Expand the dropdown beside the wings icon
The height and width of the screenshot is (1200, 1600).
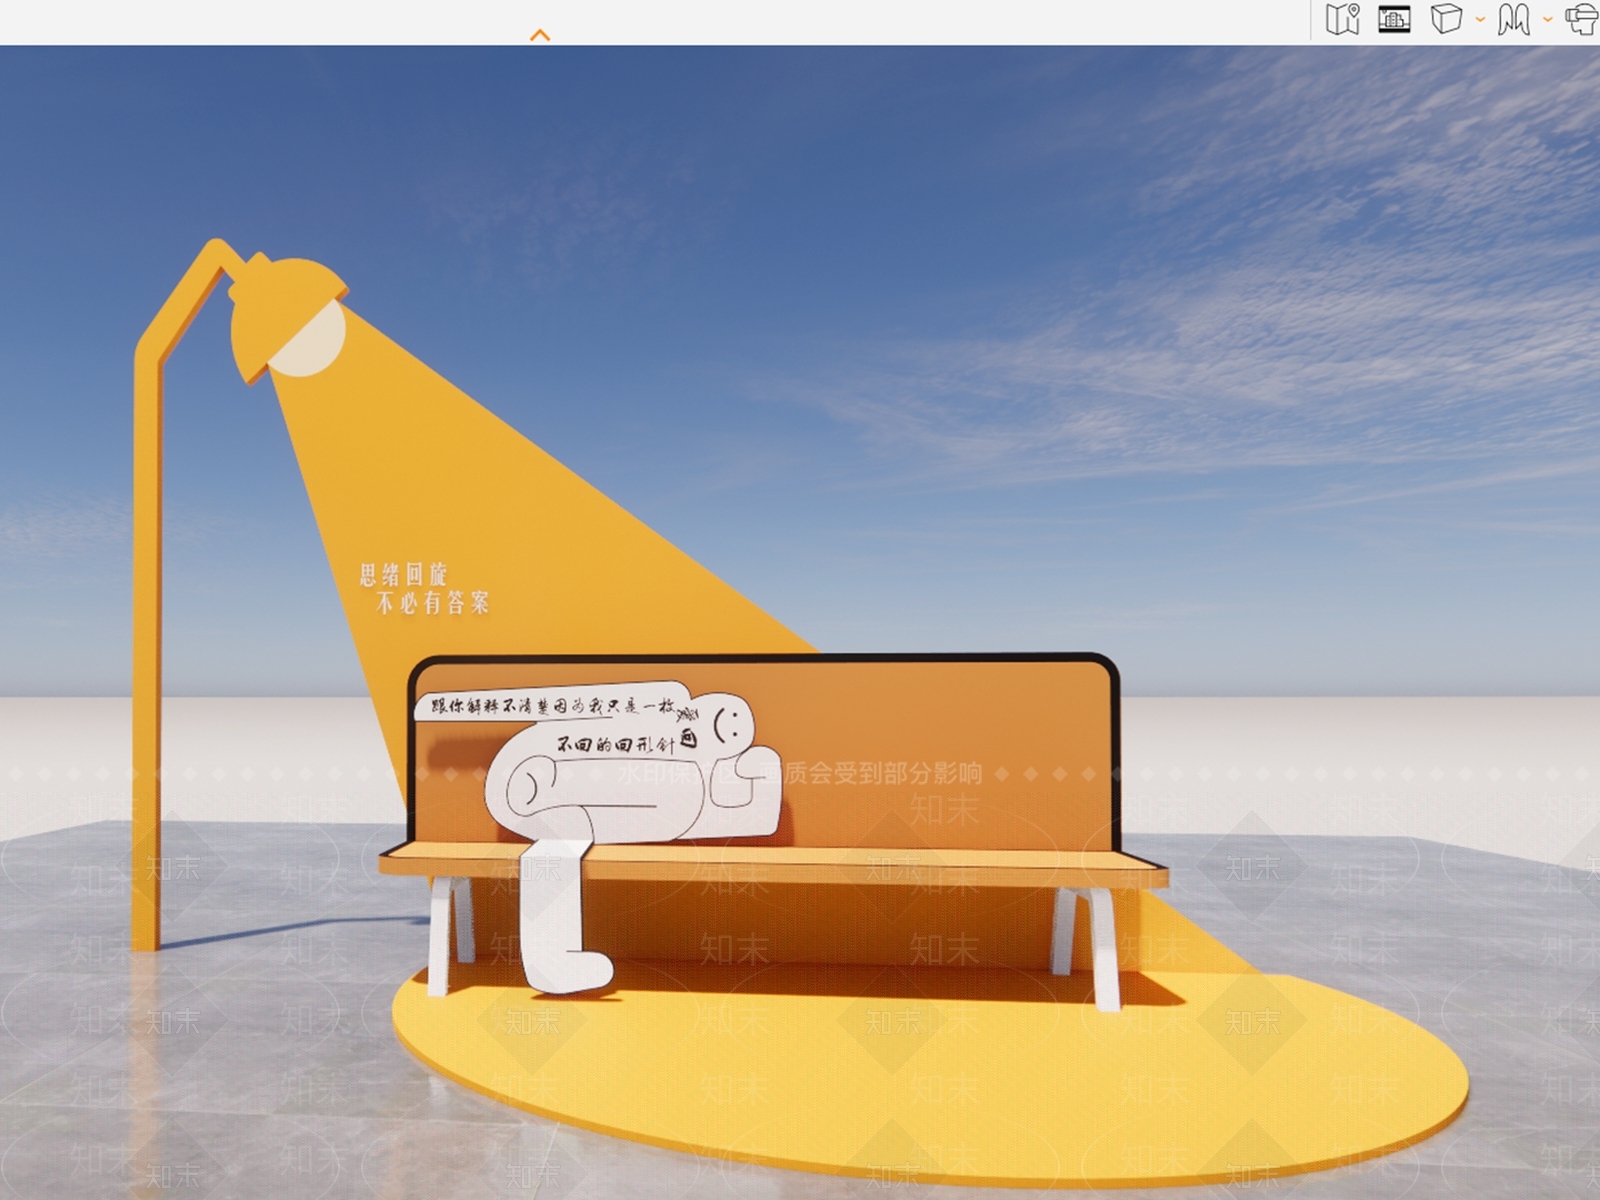coord(1548,19)
